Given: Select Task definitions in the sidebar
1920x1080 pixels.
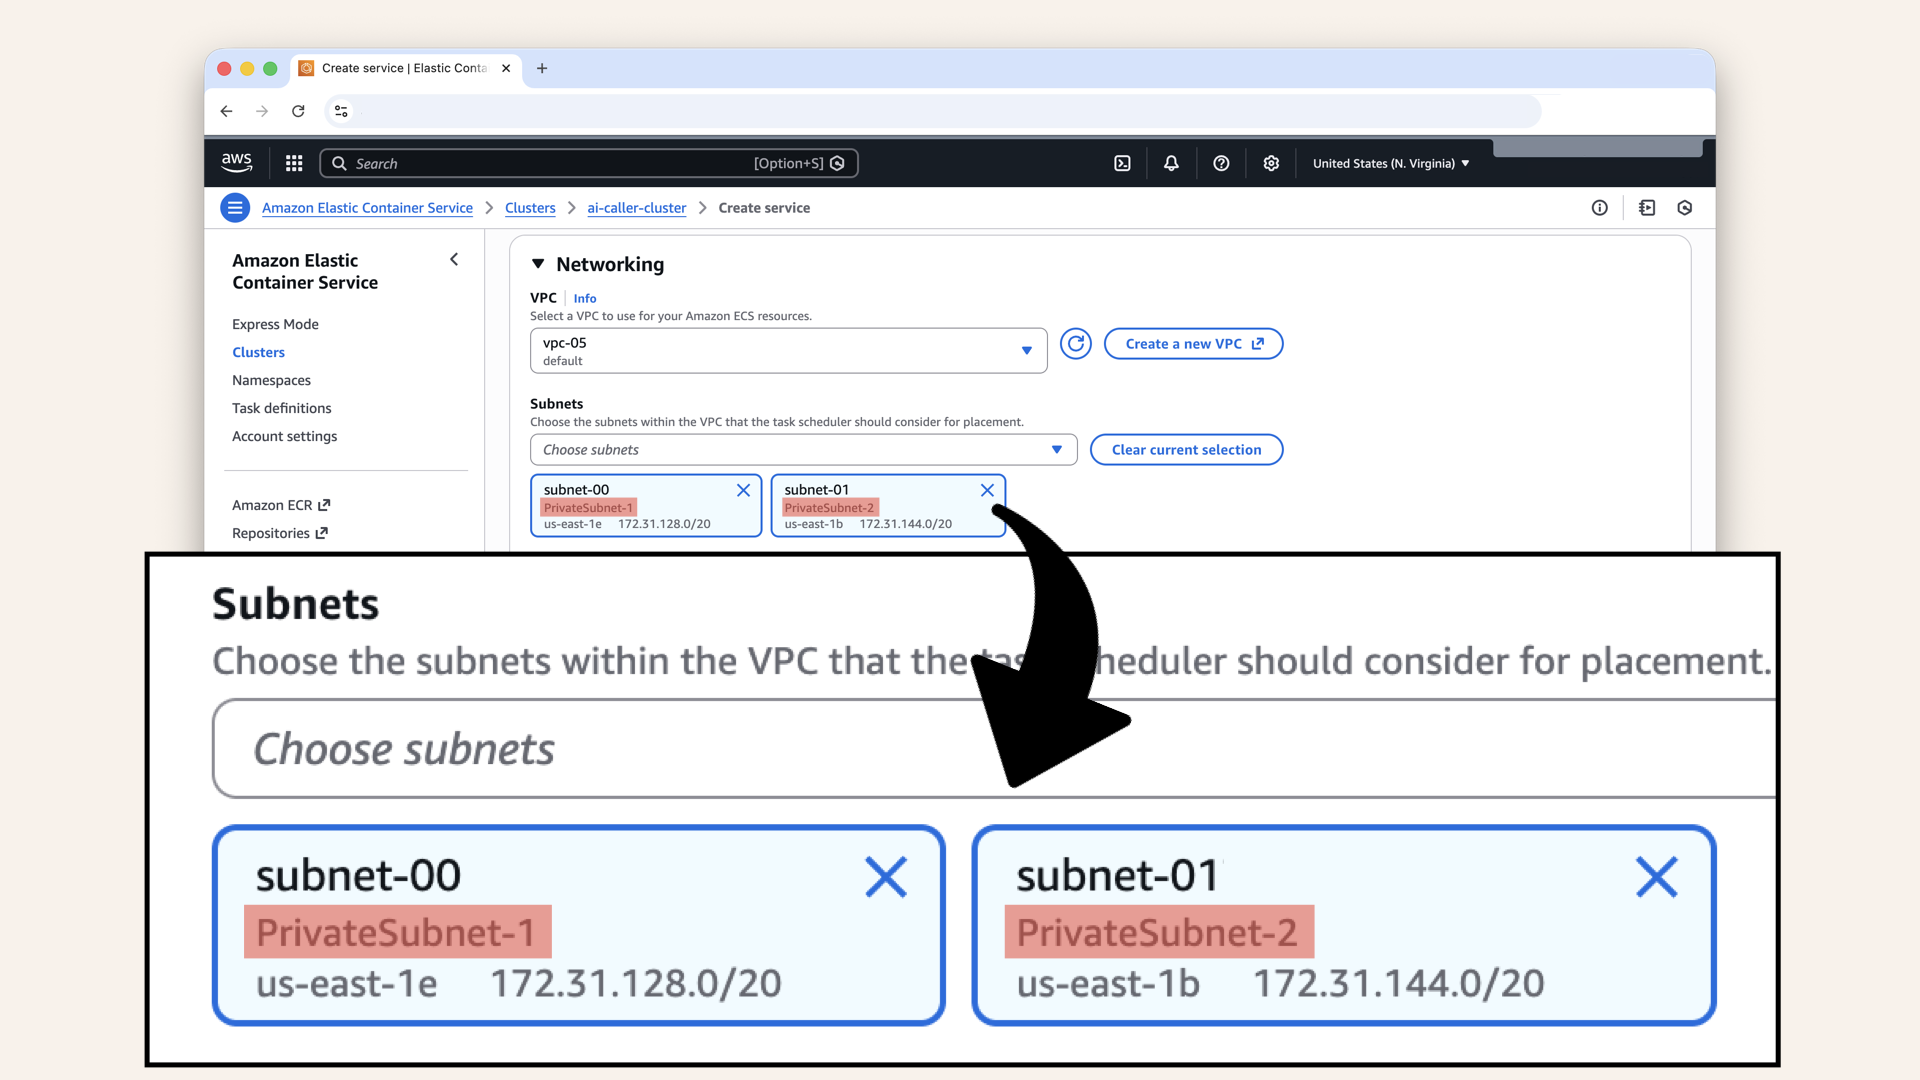Looking at the screenshot, I should pos(281,408).
